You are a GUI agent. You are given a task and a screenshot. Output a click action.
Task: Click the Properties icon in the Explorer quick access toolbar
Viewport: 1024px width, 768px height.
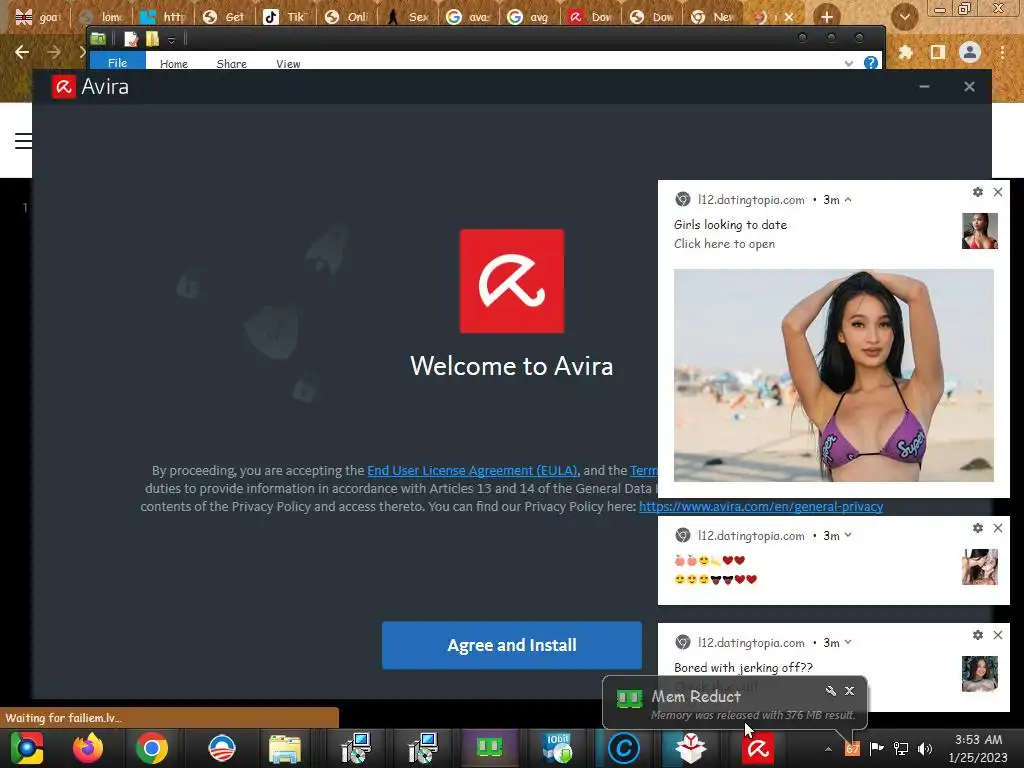pyautogui.click(x=131, y=39)
